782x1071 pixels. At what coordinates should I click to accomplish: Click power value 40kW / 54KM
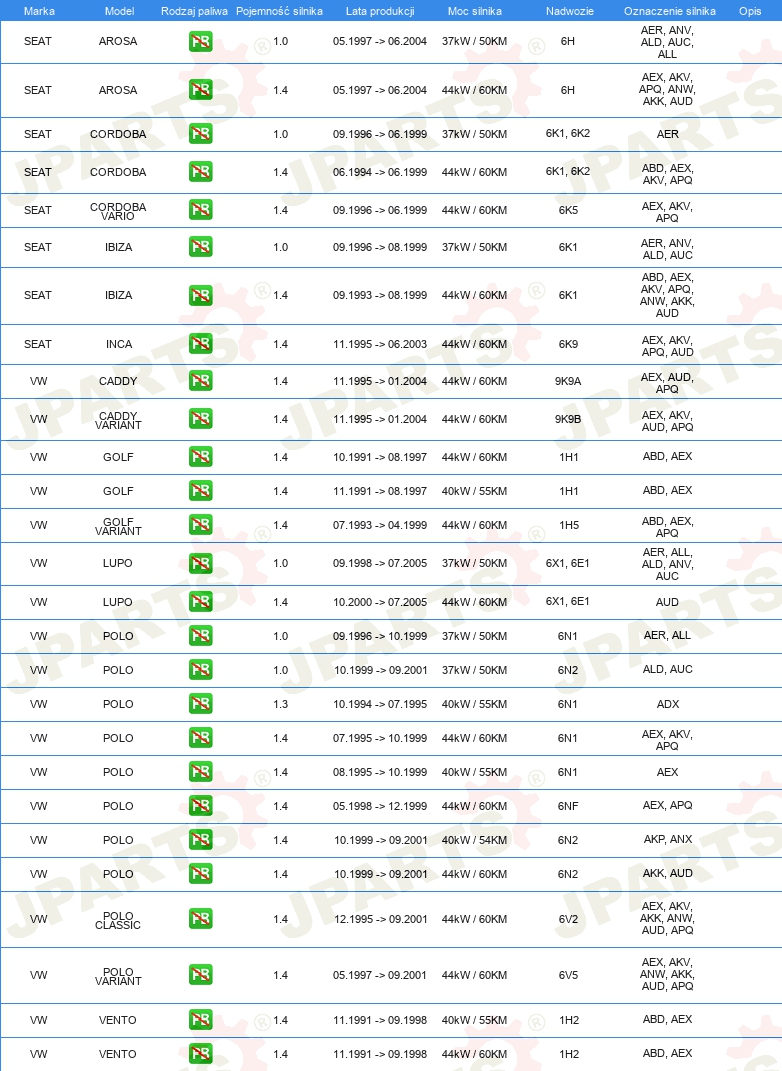(x=475, y=840)
